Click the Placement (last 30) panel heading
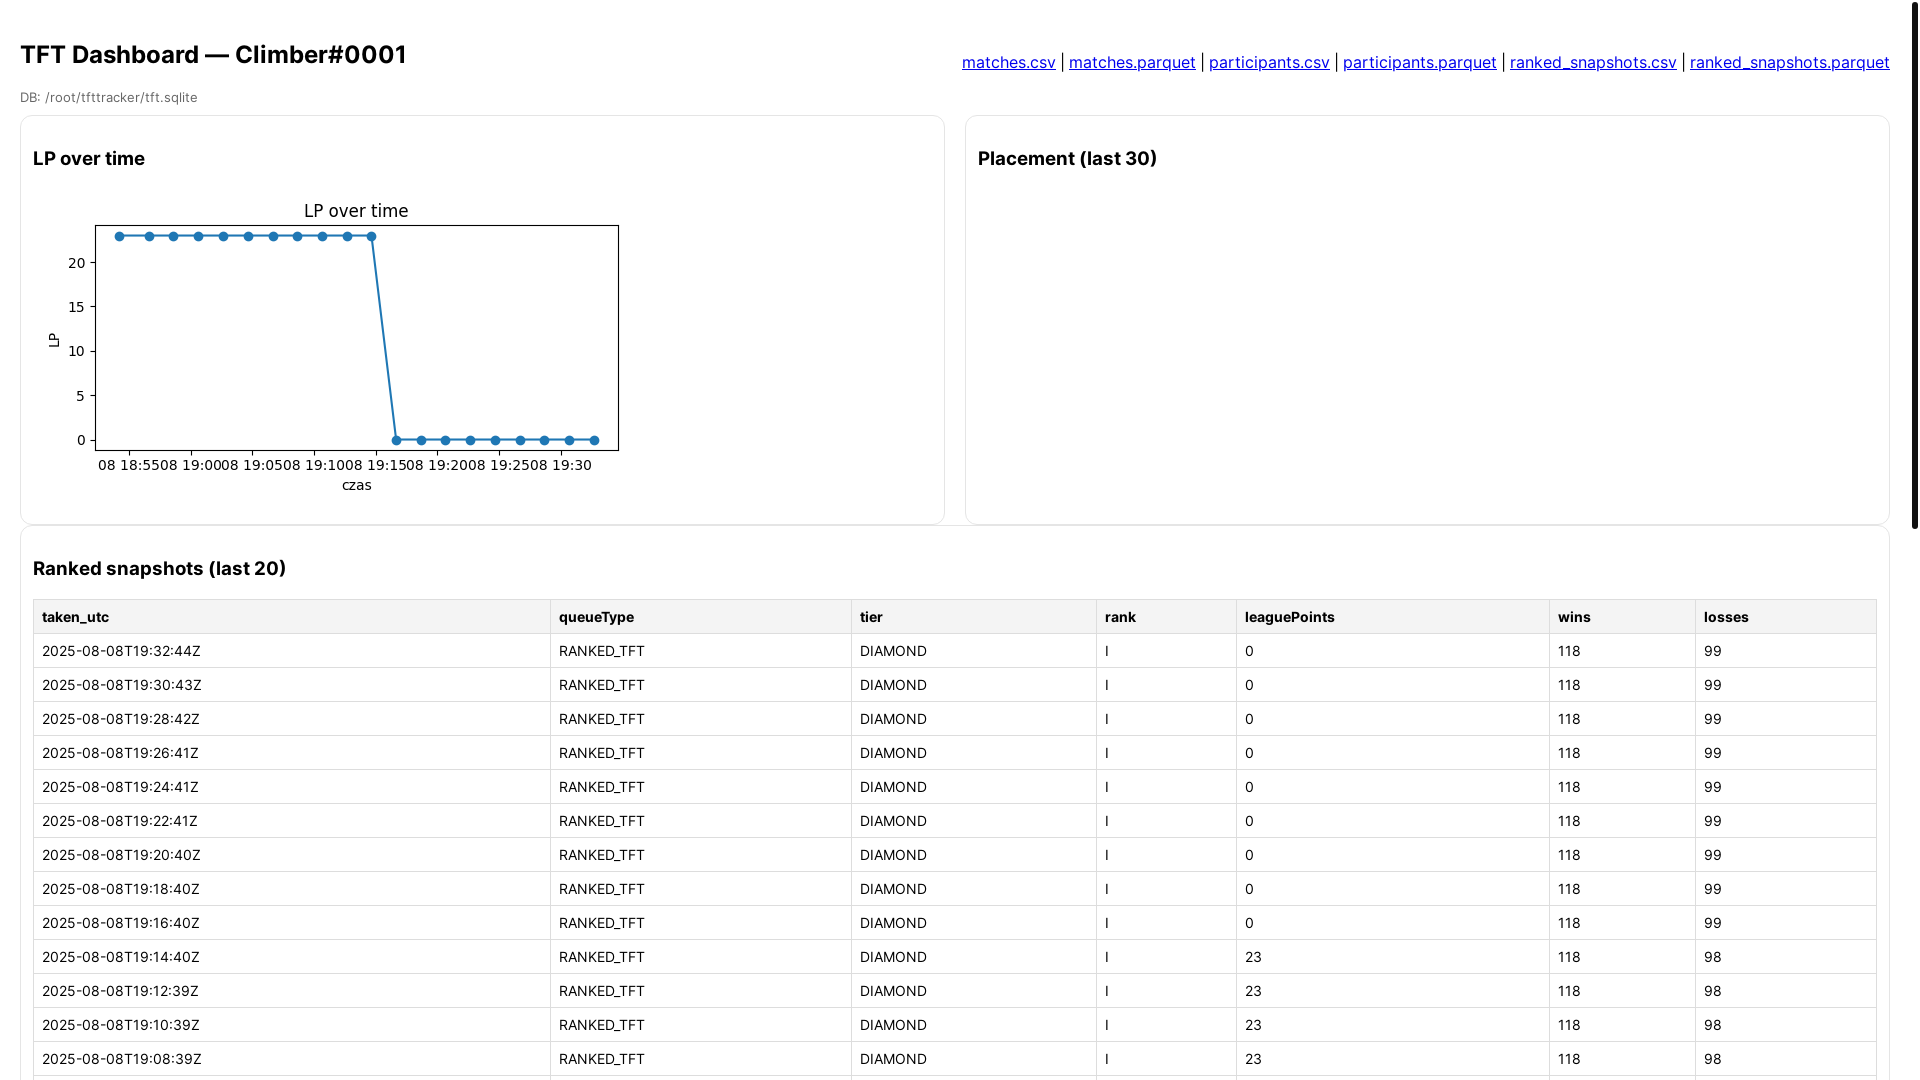 coord(1067,159)
